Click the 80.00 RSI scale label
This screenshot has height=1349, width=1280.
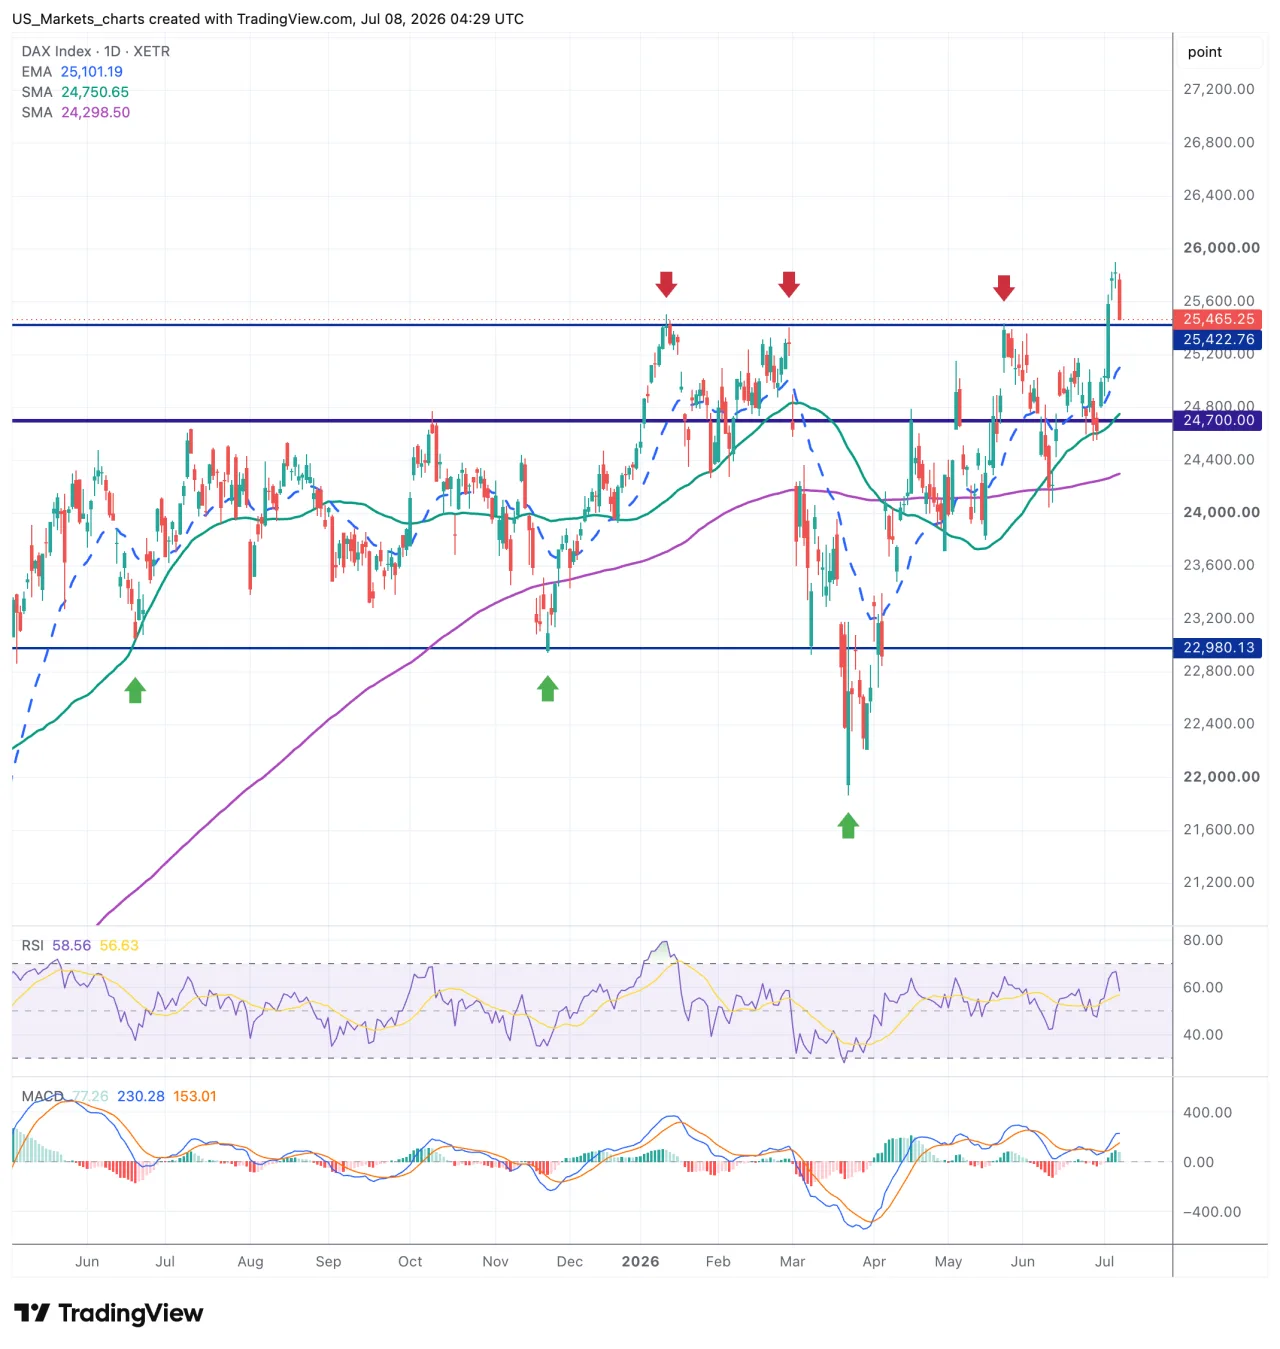click(x=1203, y=940)
